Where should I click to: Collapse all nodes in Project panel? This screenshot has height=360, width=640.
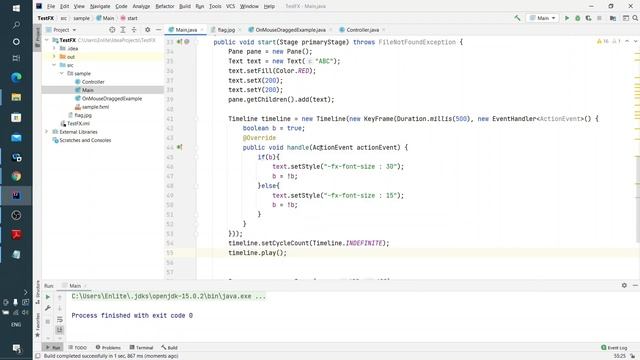point(134,30)
